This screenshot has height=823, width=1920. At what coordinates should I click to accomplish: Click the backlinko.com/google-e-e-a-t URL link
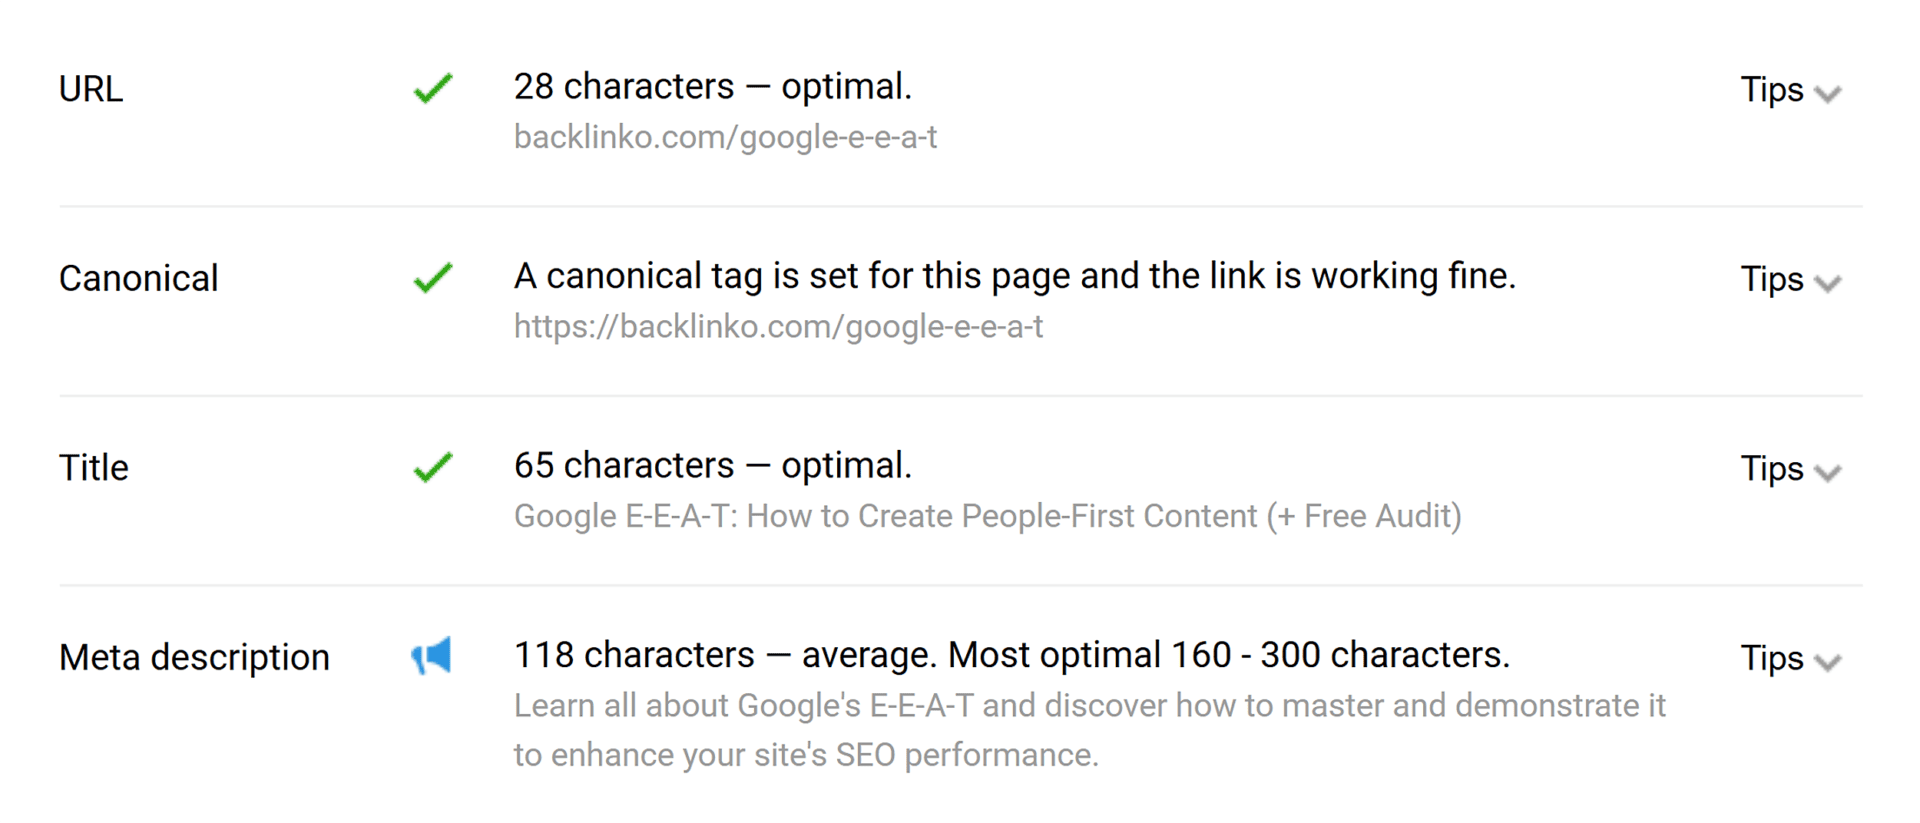pos(726,137)
